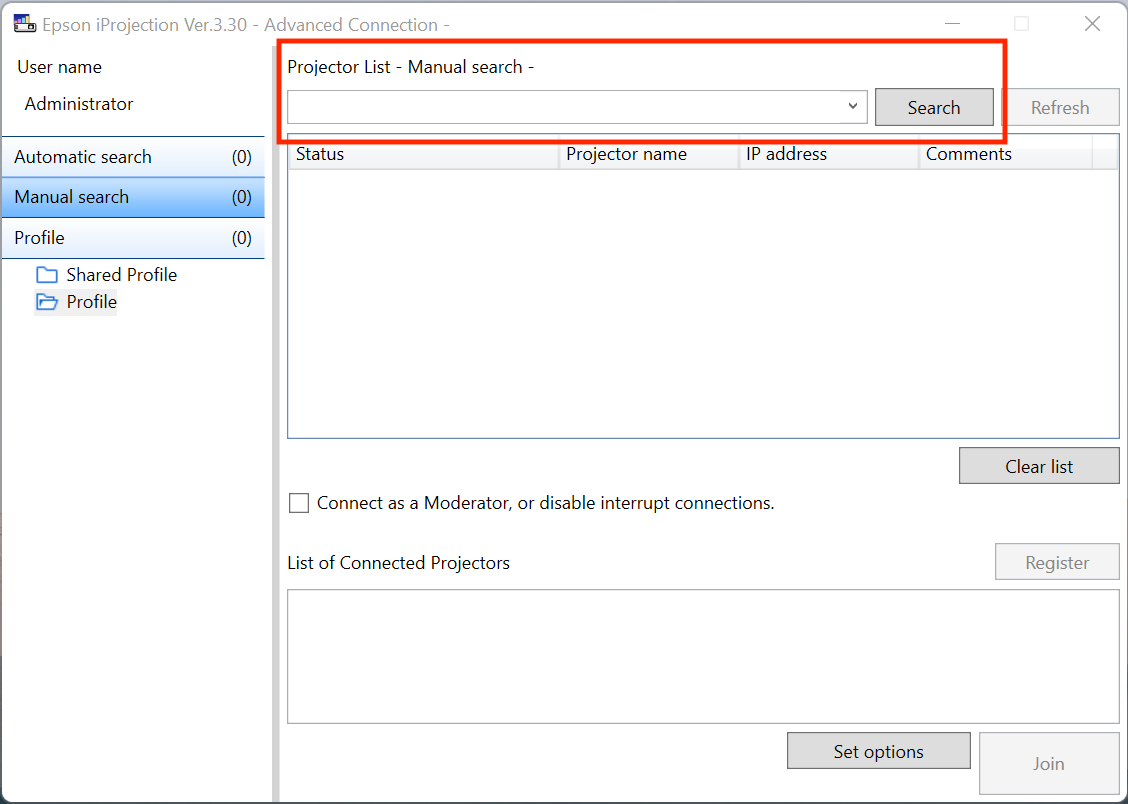Click the List of Connected Projectors box
The height and width of the screenshot is (804, 1128).
click(703, 656)
